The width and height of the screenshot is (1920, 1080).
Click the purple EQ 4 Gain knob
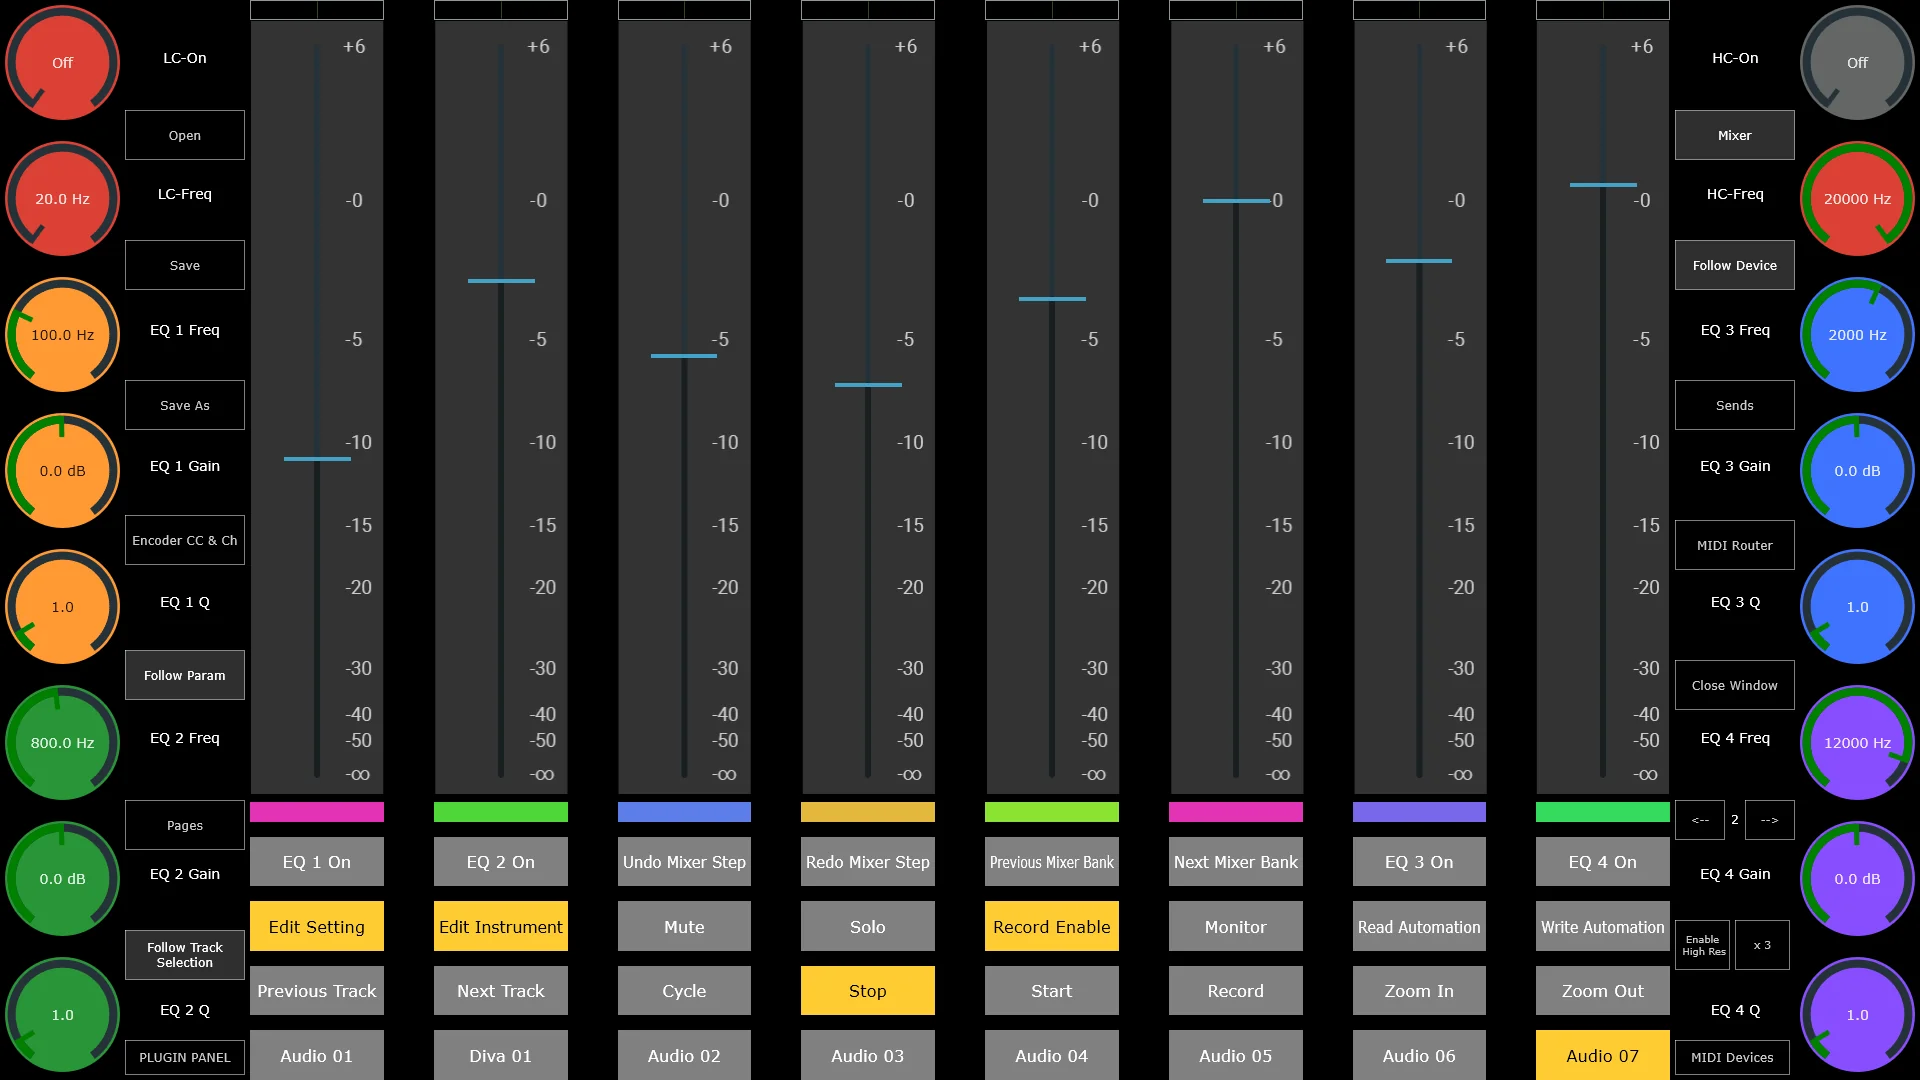pos(1857,878)
